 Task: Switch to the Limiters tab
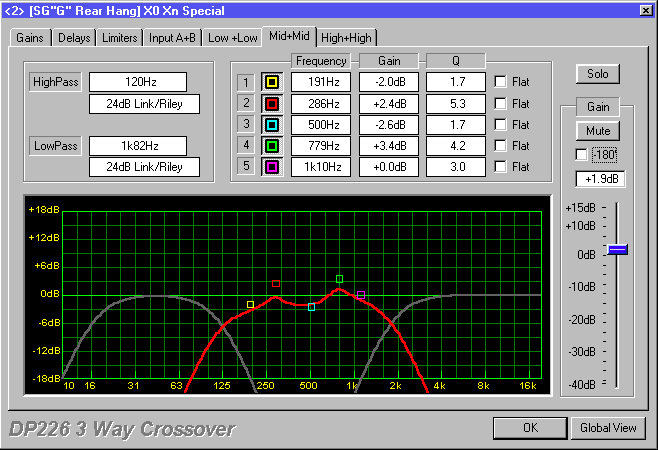pos(118,38)
